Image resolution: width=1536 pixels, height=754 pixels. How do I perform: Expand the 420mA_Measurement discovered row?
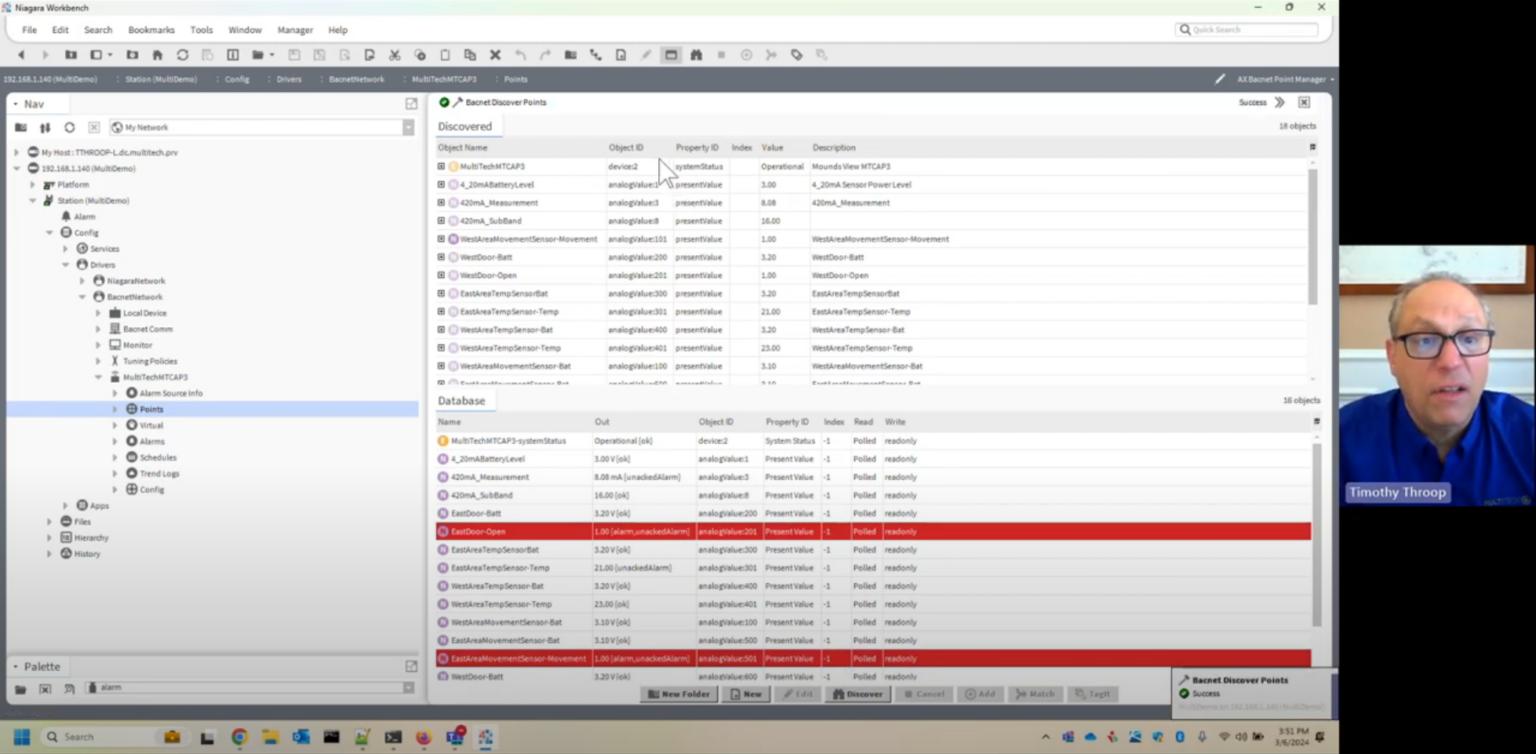click(x=441, y=202)
